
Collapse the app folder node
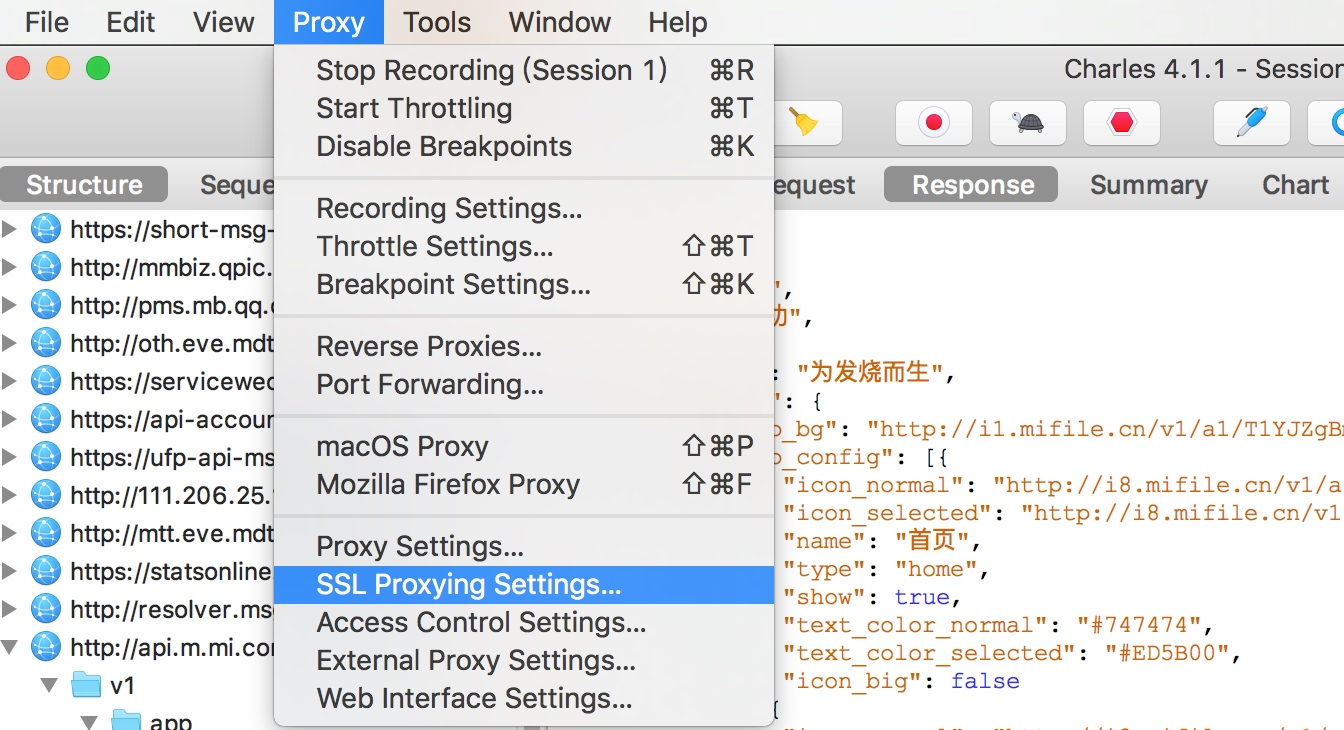click(x=88, y=722)
